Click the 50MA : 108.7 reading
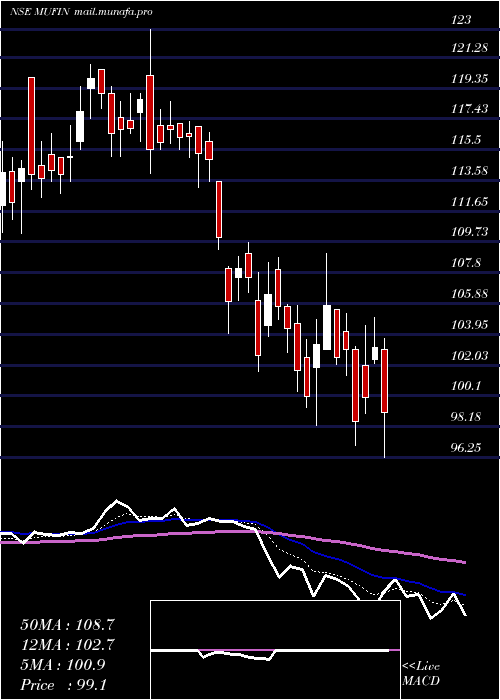 click(67, 625)
